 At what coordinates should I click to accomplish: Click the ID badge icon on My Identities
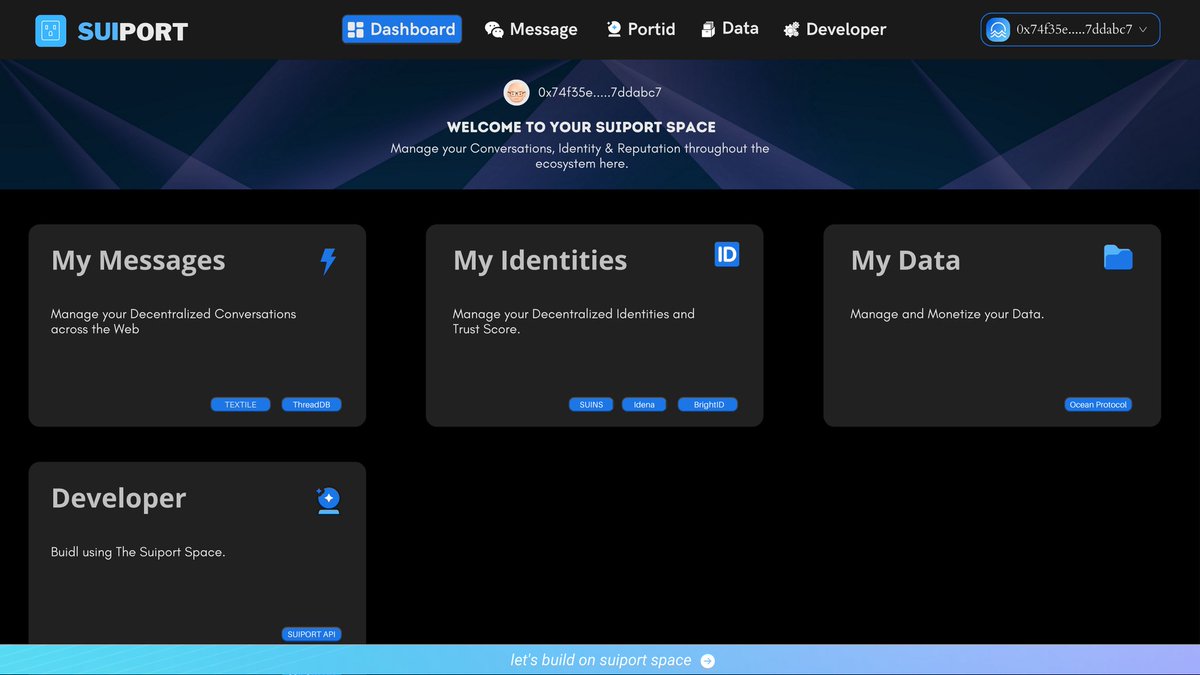[727, 255]
